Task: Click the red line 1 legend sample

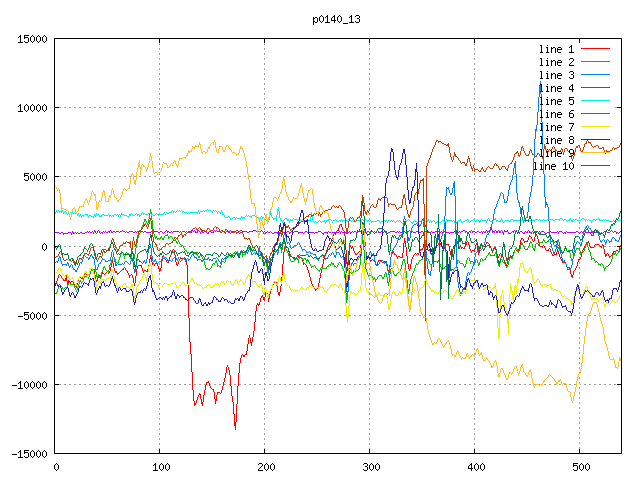Action: point(595,49)
